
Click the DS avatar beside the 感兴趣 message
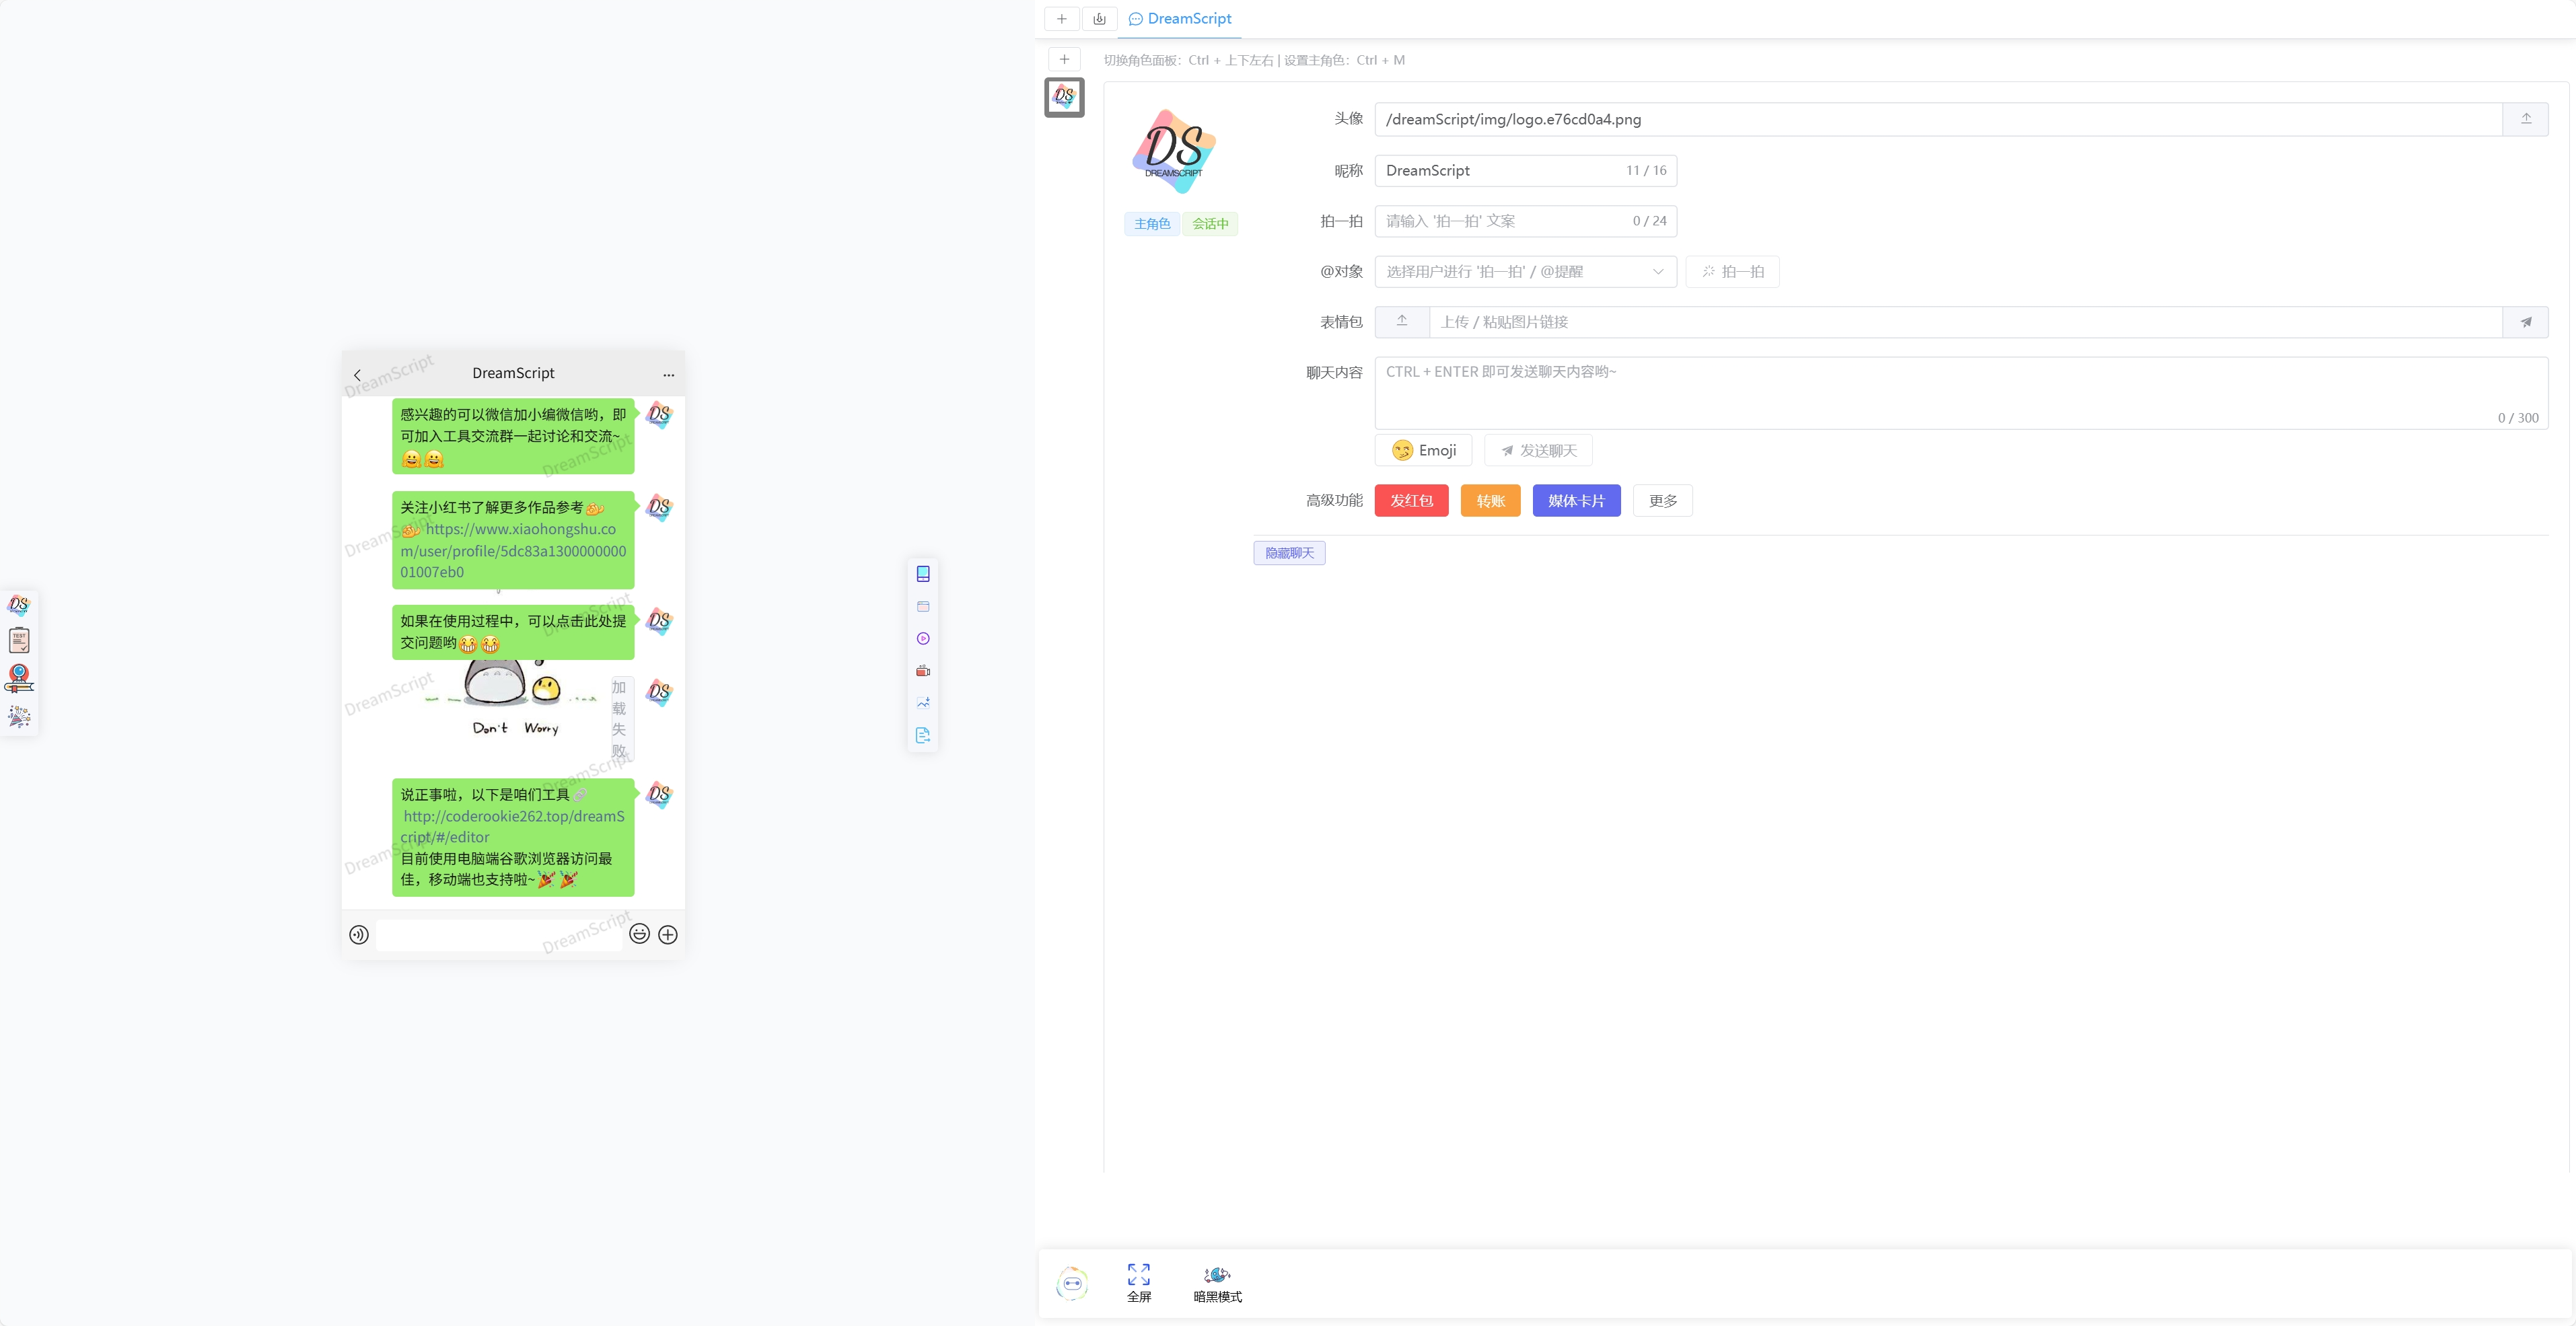pos(659,414)
